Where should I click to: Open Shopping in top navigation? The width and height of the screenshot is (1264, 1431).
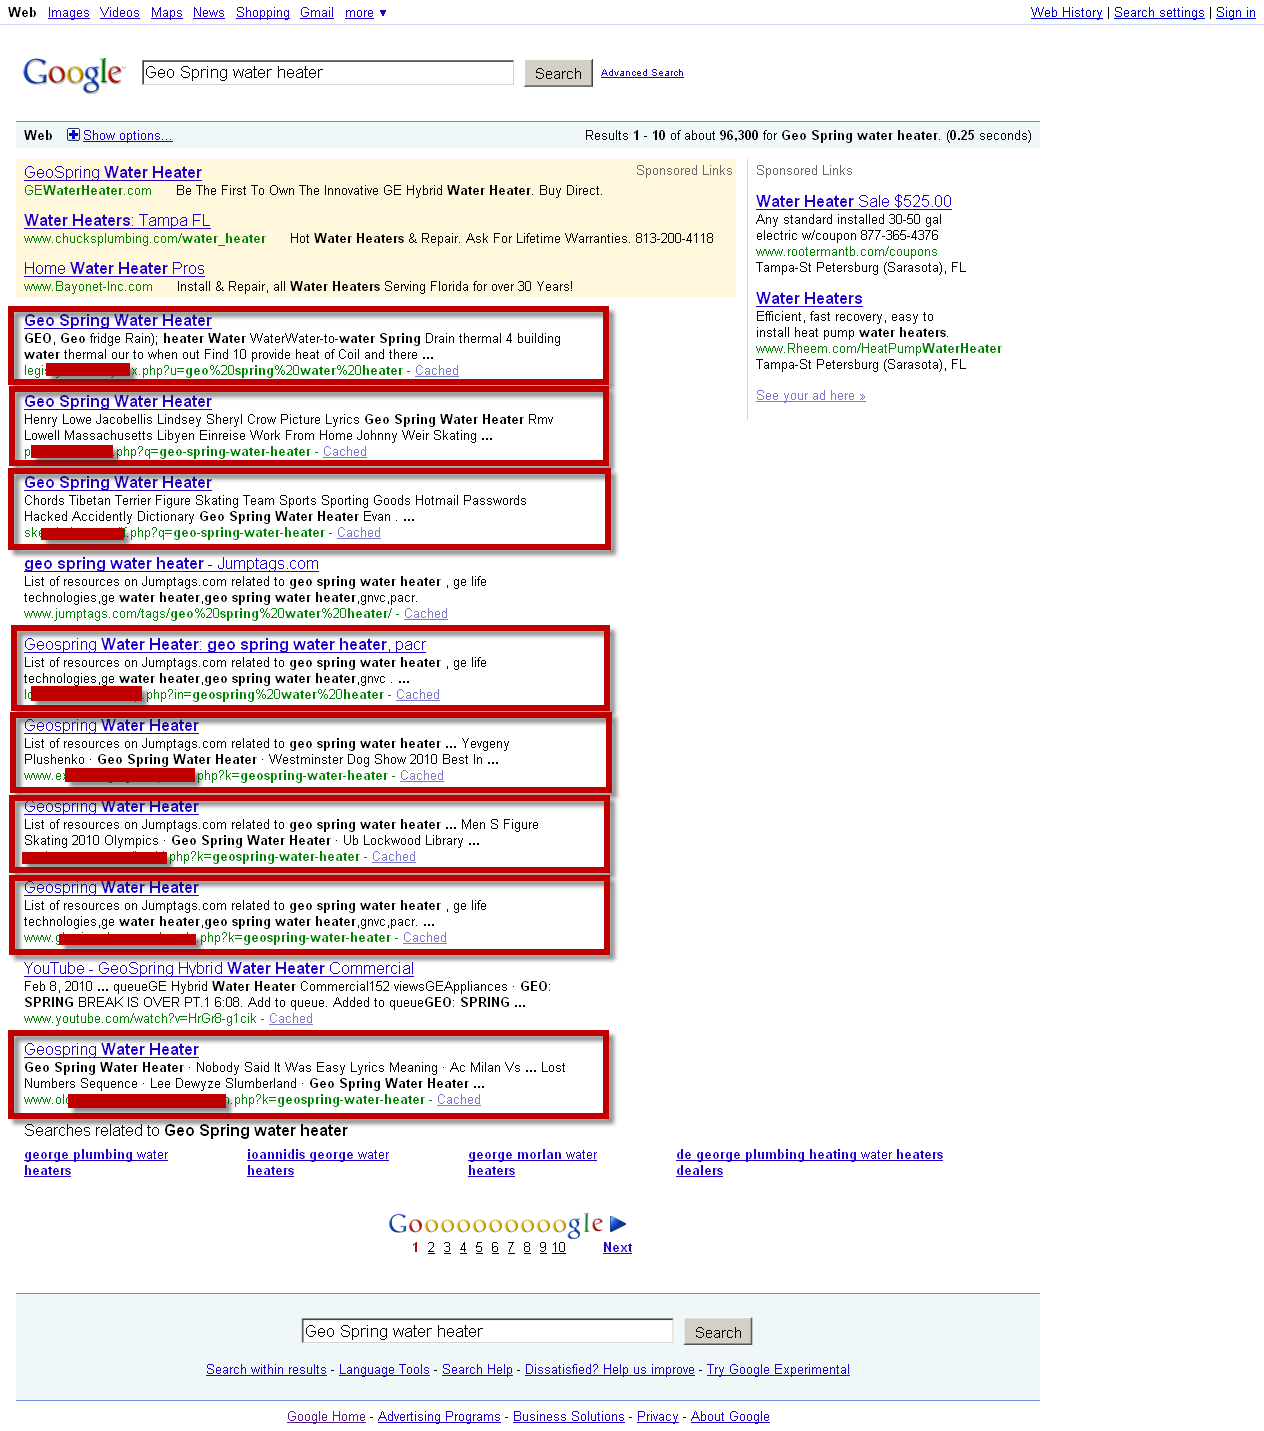(x=263, y=13)
